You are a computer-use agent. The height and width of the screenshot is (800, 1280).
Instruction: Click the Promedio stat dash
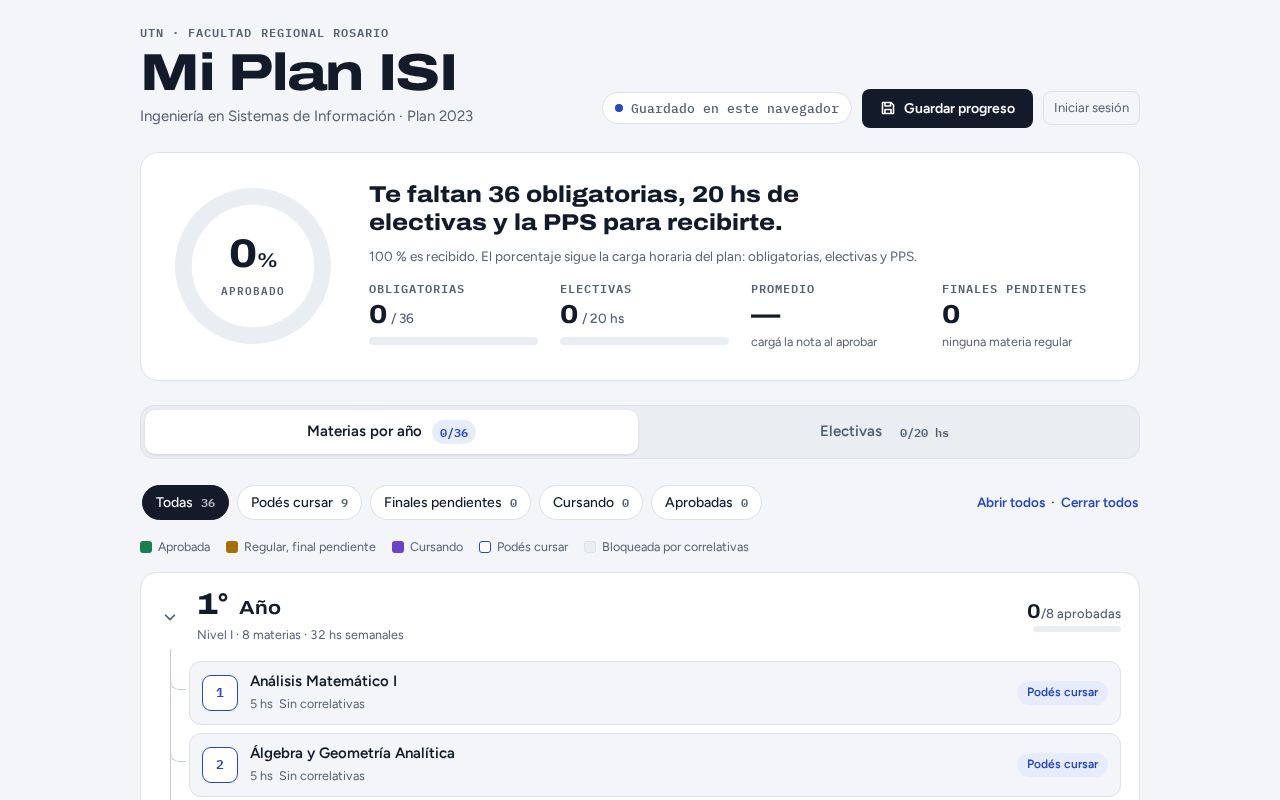pos(765,315)
